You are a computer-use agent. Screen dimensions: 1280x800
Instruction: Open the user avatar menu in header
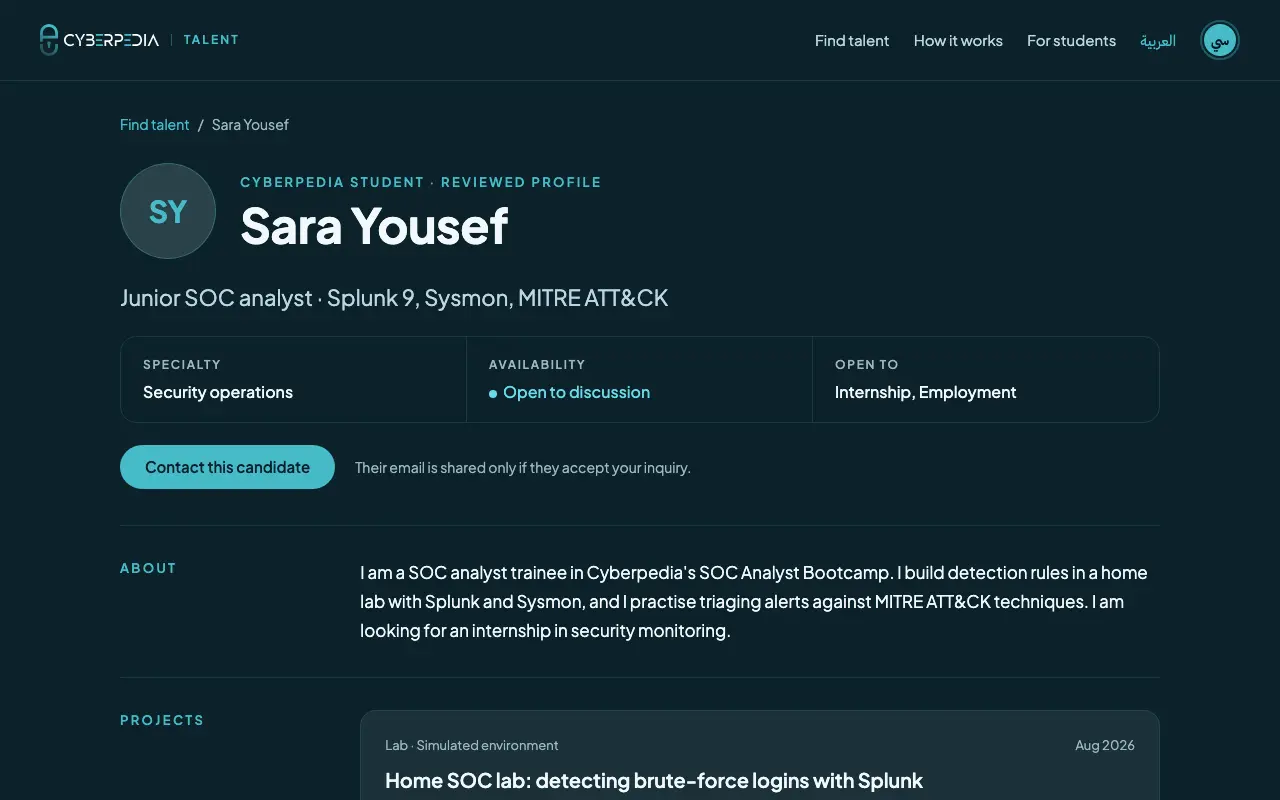[1219, 40]
